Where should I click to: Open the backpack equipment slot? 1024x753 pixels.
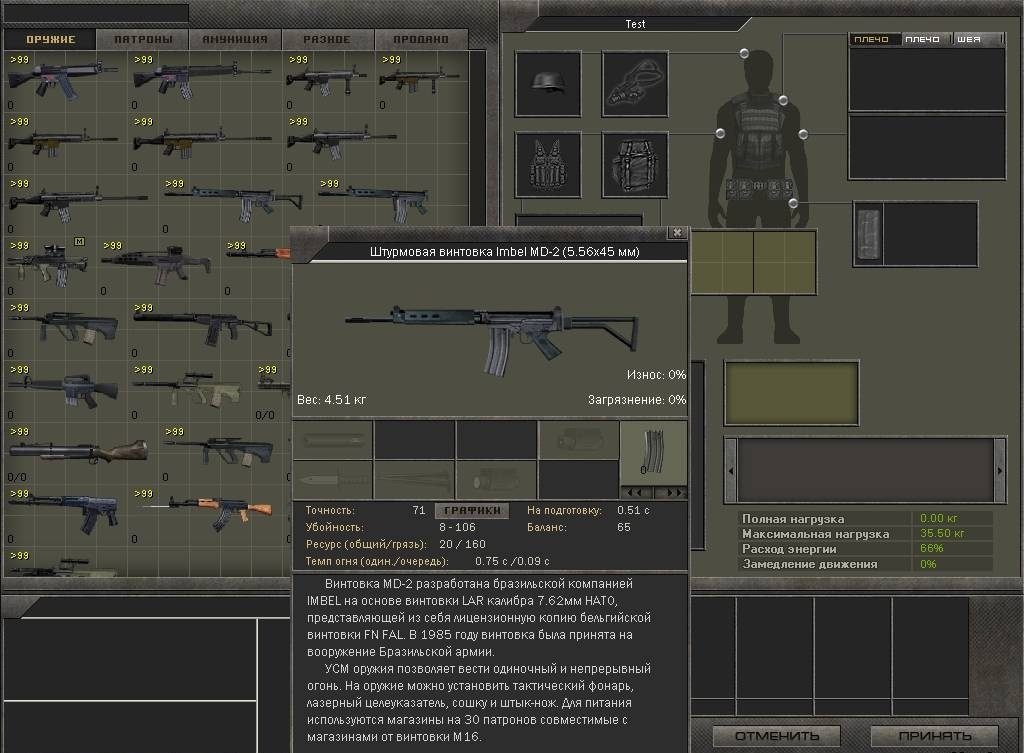(x=635, y=165)
